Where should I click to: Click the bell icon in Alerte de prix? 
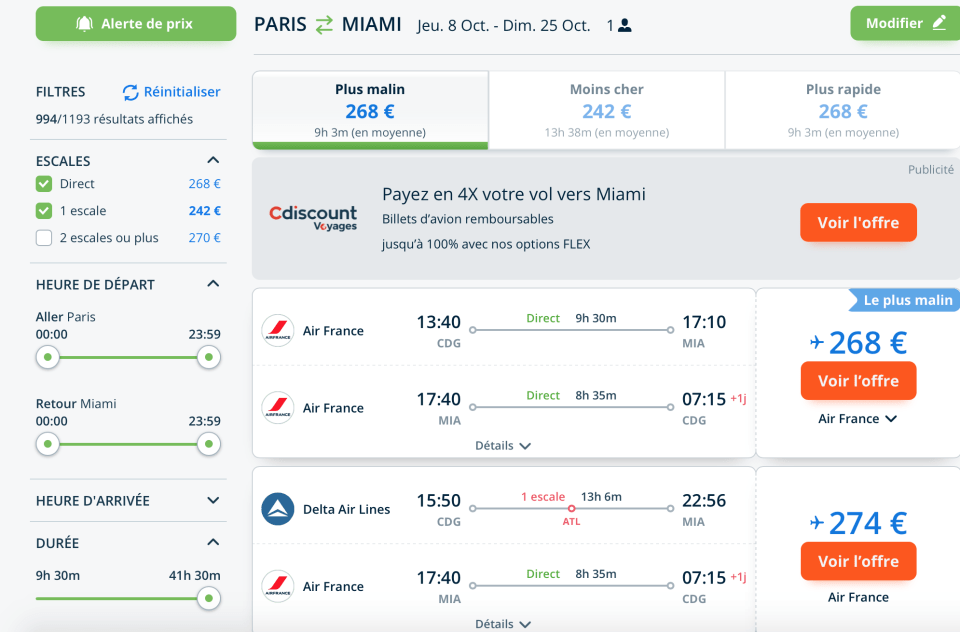click(84, 24)
